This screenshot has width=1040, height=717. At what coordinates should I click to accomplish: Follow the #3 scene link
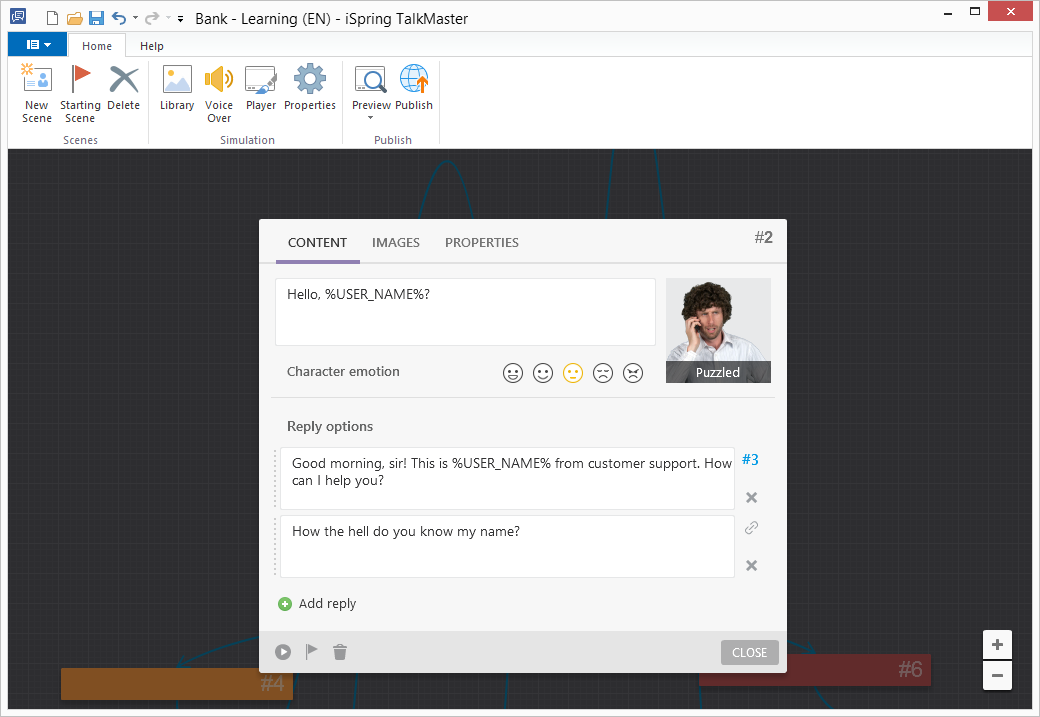[x=750, y=460]
